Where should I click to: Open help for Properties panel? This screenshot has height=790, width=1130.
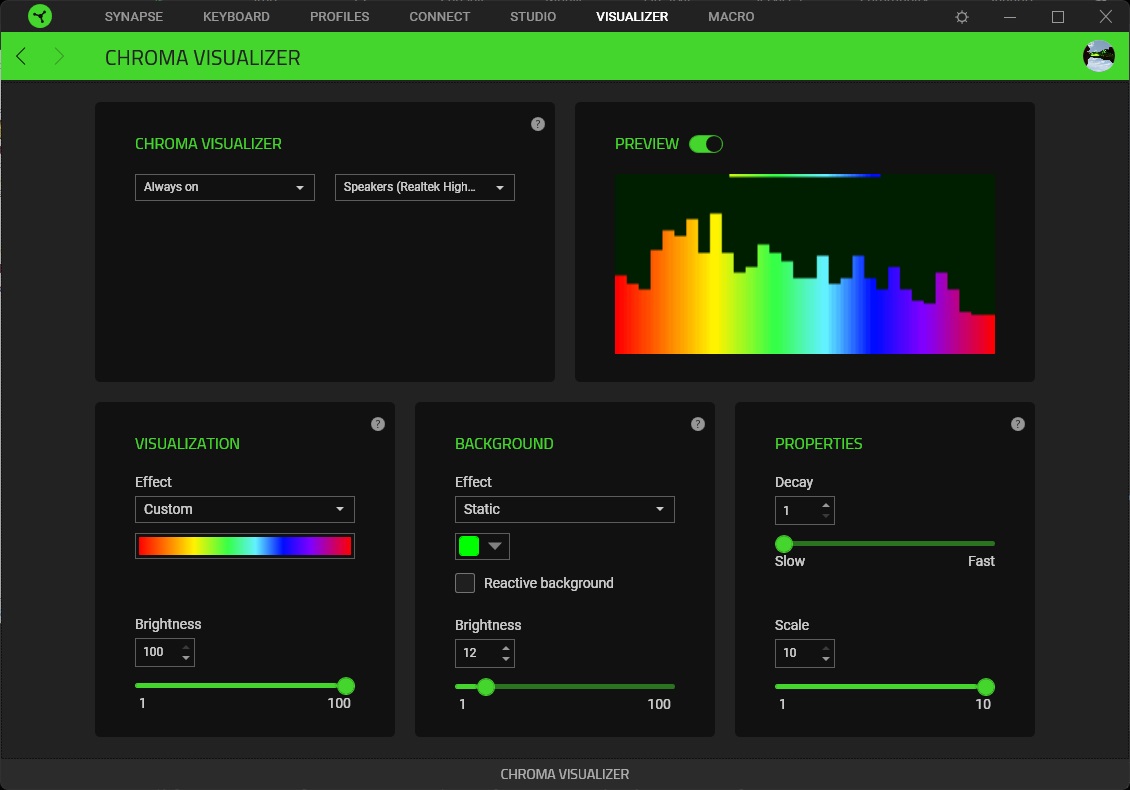pos(1018,424)
